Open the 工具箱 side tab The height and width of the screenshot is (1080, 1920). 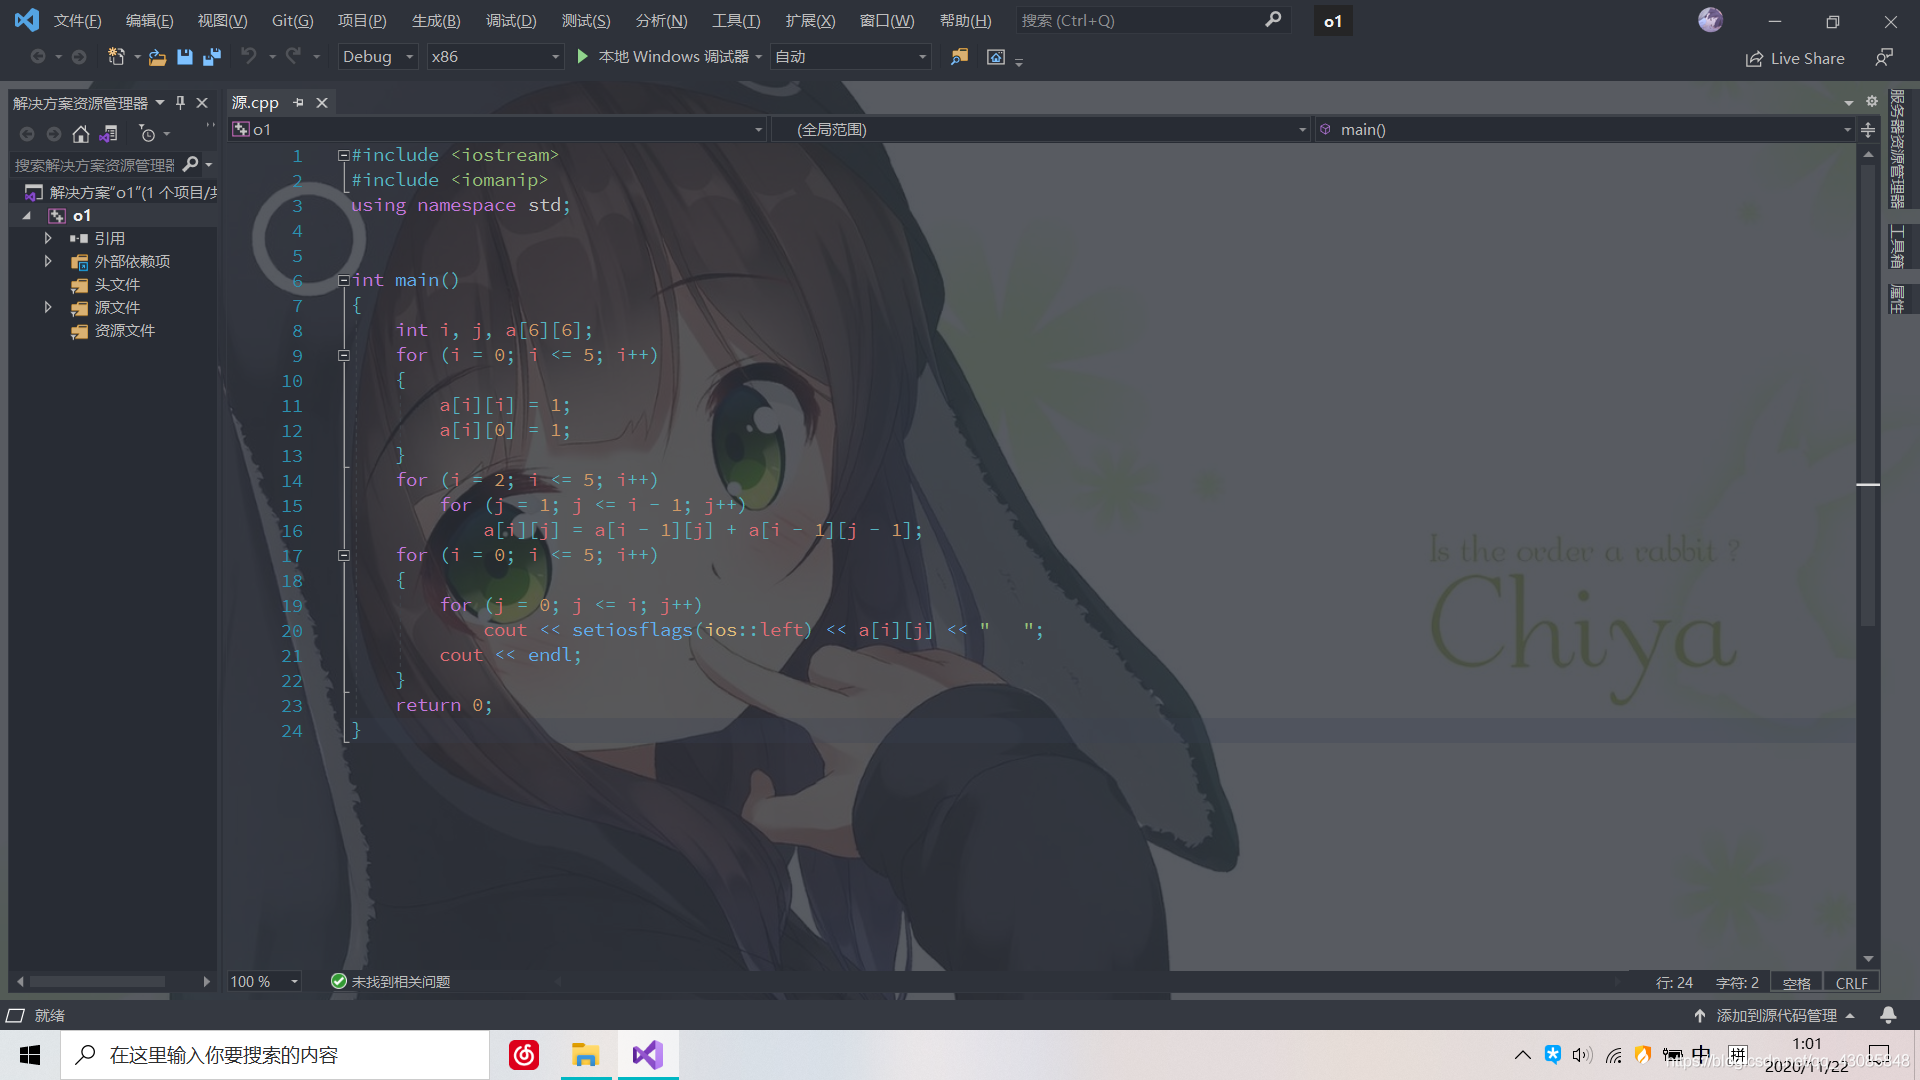[1899, 243]
